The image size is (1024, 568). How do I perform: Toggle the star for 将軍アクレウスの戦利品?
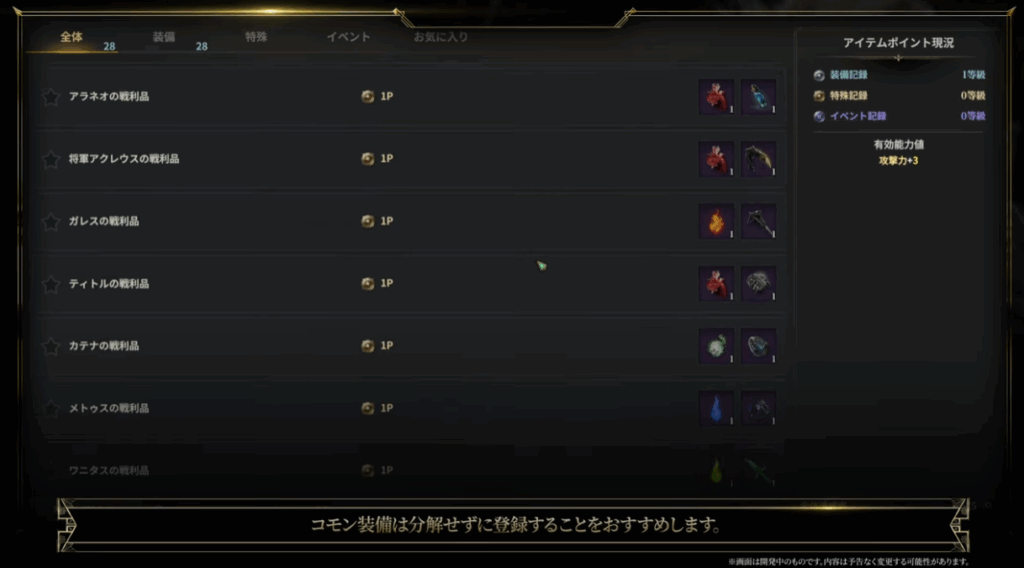[x=51, y=159]
